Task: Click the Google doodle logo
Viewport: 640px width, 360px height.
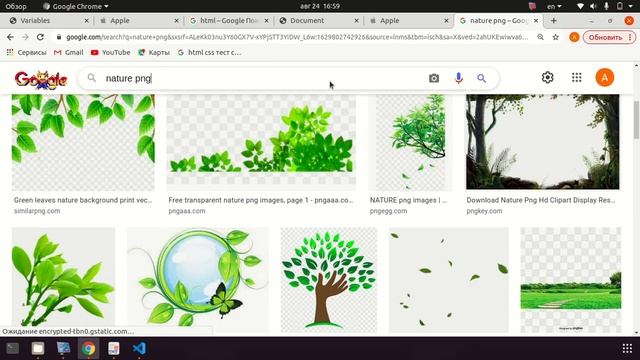Action: tap(41, 80)
